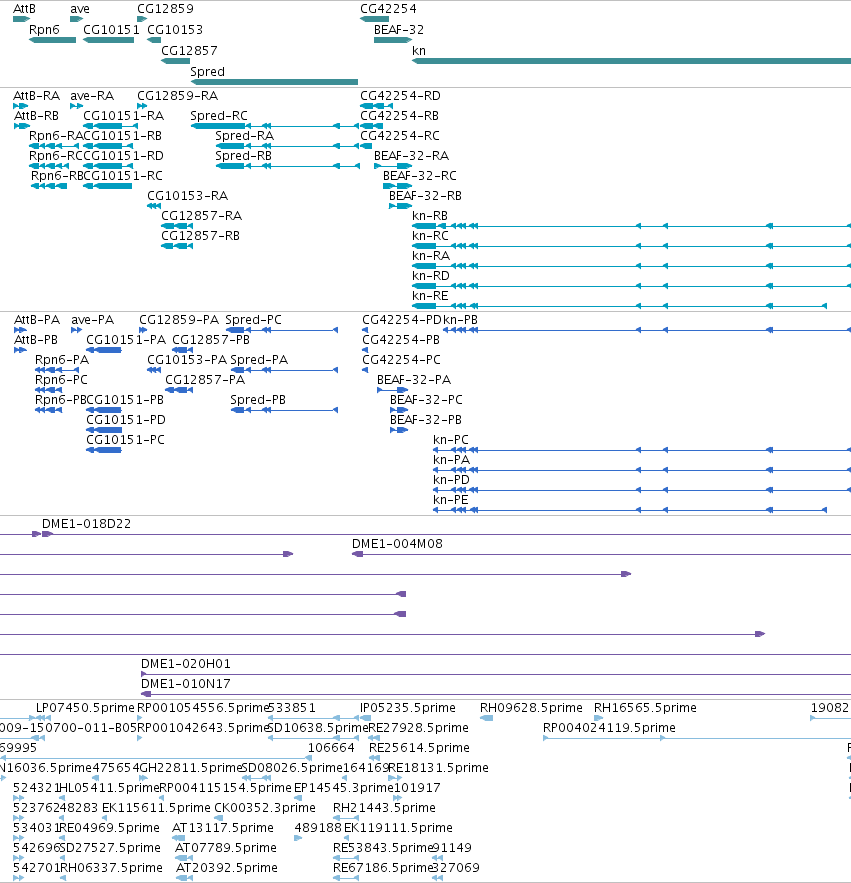Select EST RE53843.5prime
The width and height of the screenshot is (851, 883).
346,858
